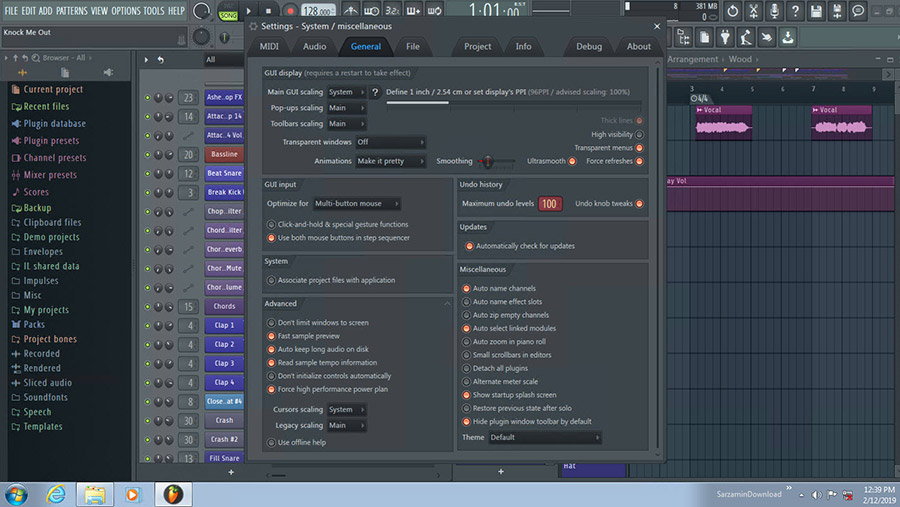Click the channel rack play arrow icon

click(146, 60)
